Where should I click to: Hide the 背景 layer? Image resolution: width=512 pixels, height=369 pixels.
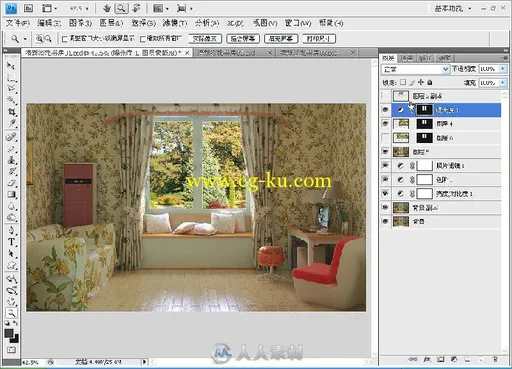pyautogui.click(x=385, y=221)
